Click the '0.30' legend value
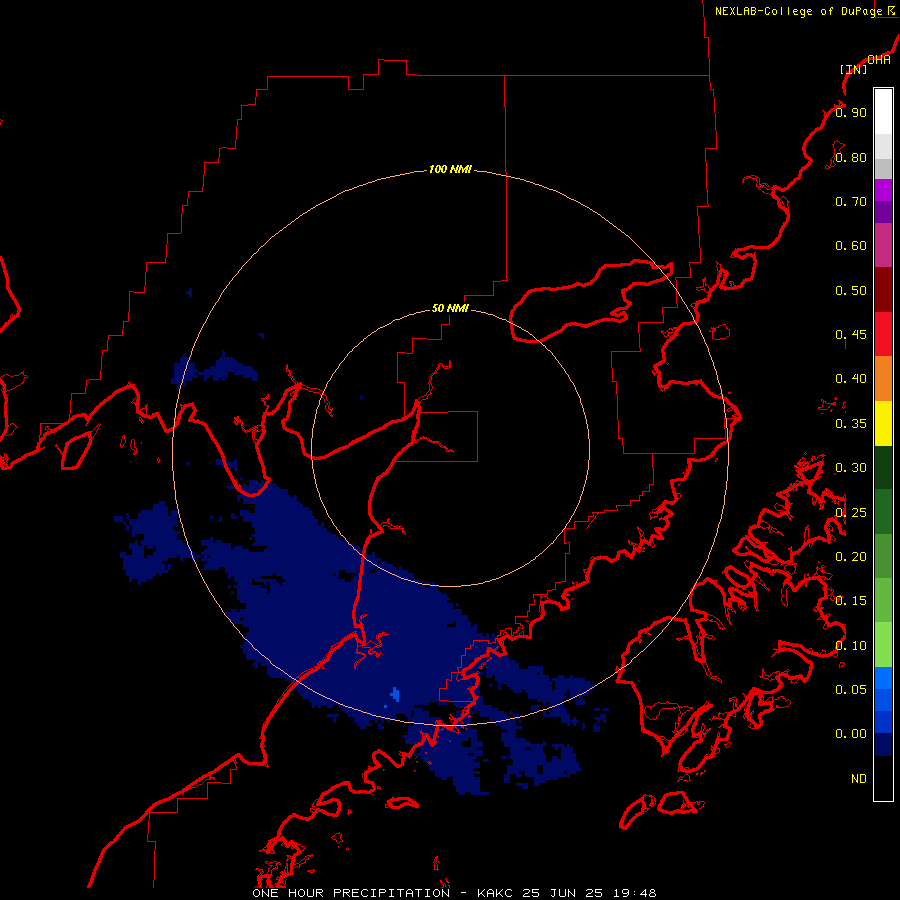This screenshot has height=900, width=900. (851, 468)
